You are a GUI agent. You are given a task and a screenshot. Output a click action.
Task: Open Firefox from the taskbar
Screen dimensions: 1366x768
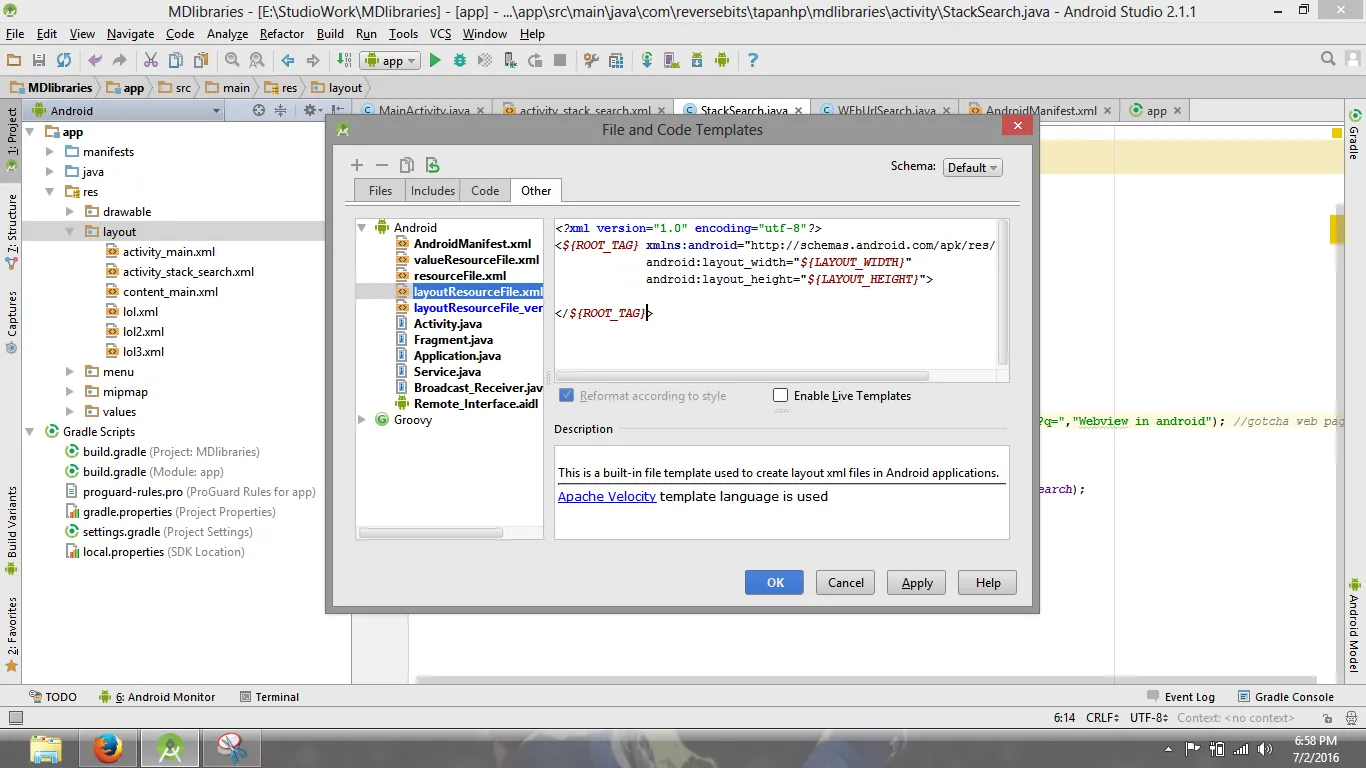(108, 747)
